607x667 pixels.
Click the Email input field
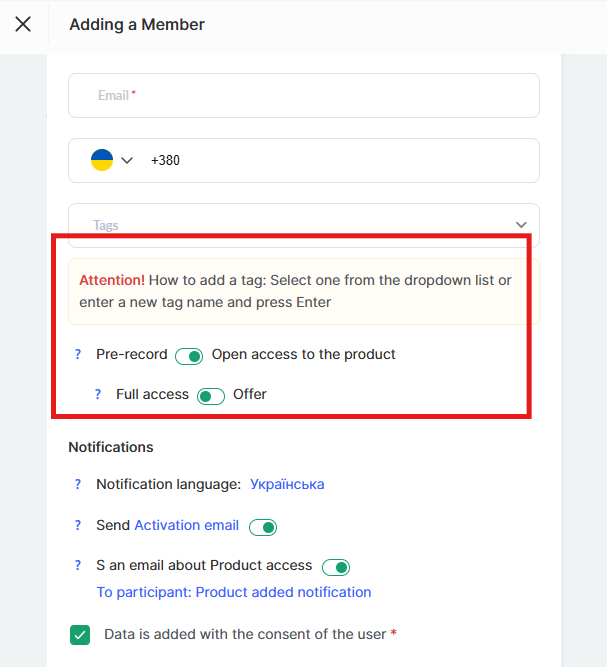303,96
